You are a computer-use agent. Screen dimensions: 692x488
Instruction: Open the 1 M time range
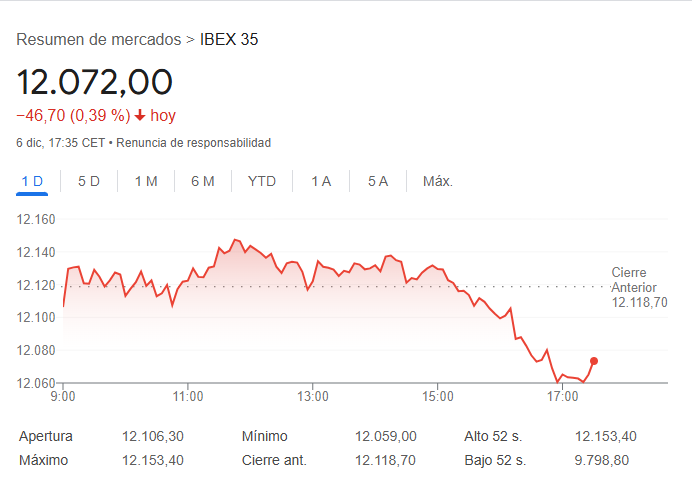click(x=146, y=181)
